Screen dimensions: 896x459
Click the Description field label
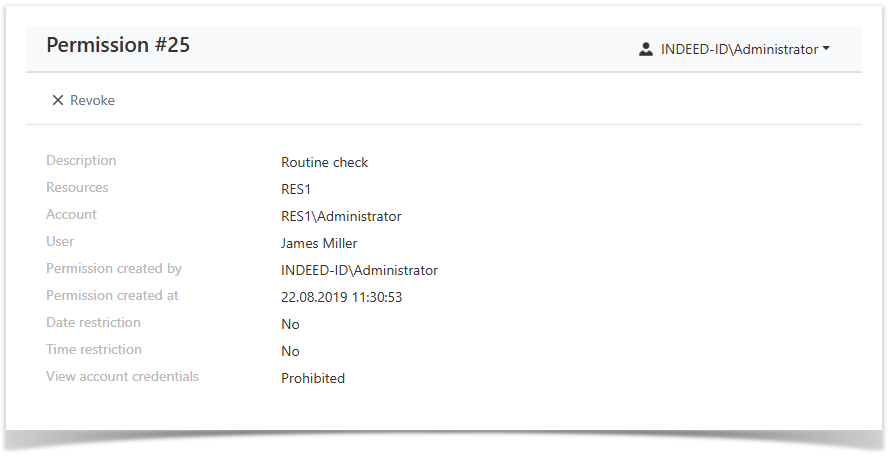click(81, 160)
